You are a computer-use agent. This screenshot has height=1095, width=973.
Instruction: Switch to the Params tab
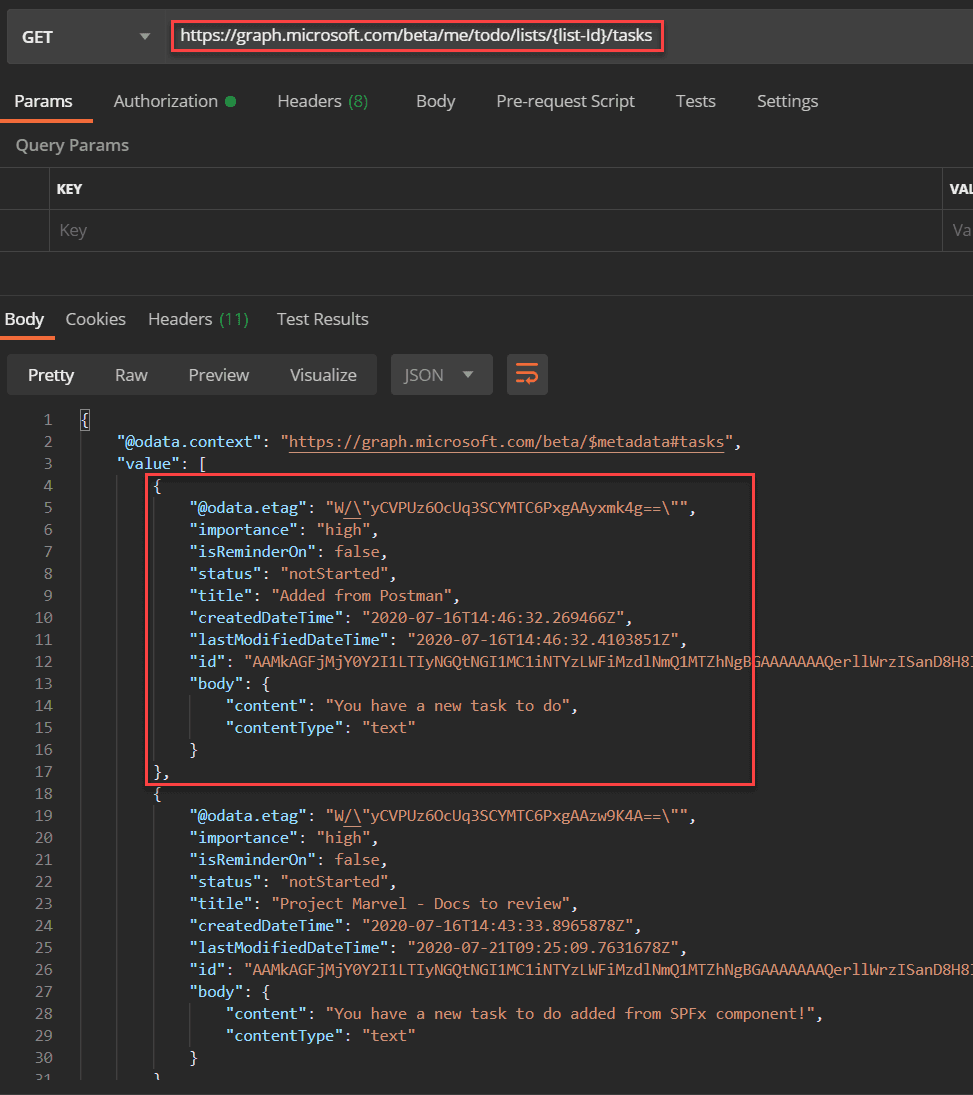[43, 101]
